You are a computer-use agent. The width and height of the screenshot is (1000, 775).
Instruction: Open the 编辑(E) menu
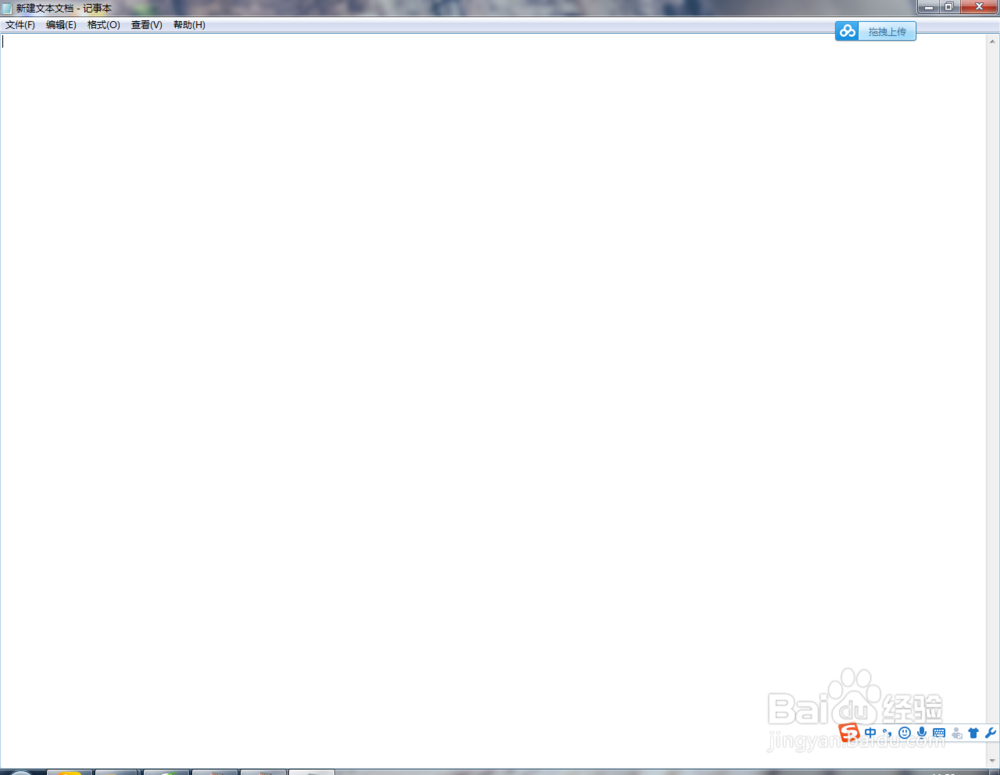click(x=61, y=25)
